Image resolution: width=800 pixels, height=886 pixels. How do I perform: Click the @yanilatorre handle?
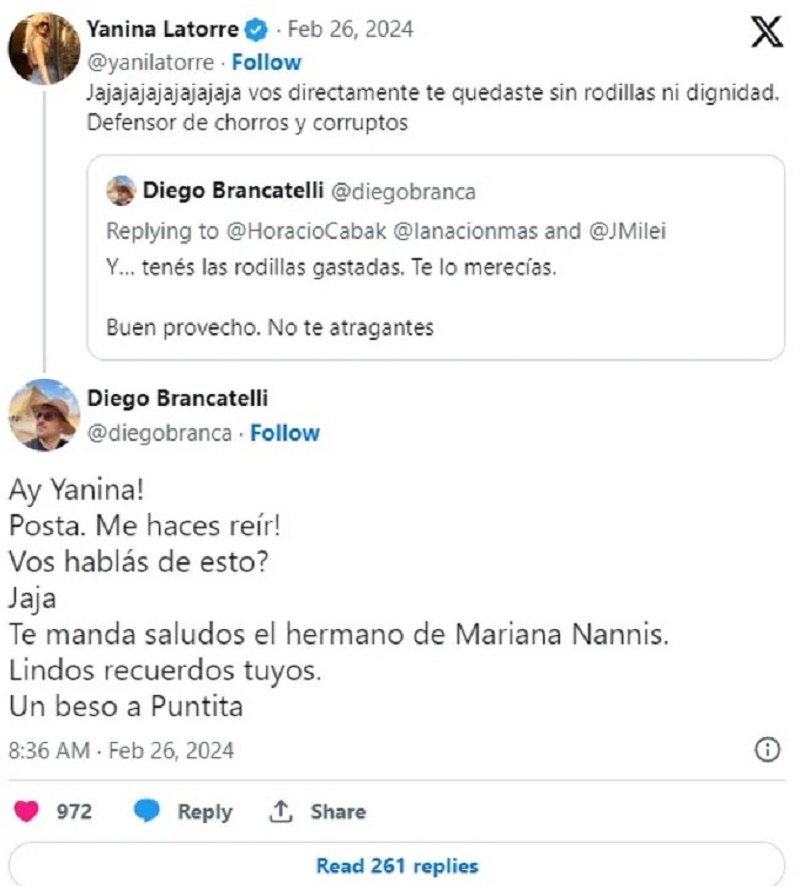click(150, 62)
